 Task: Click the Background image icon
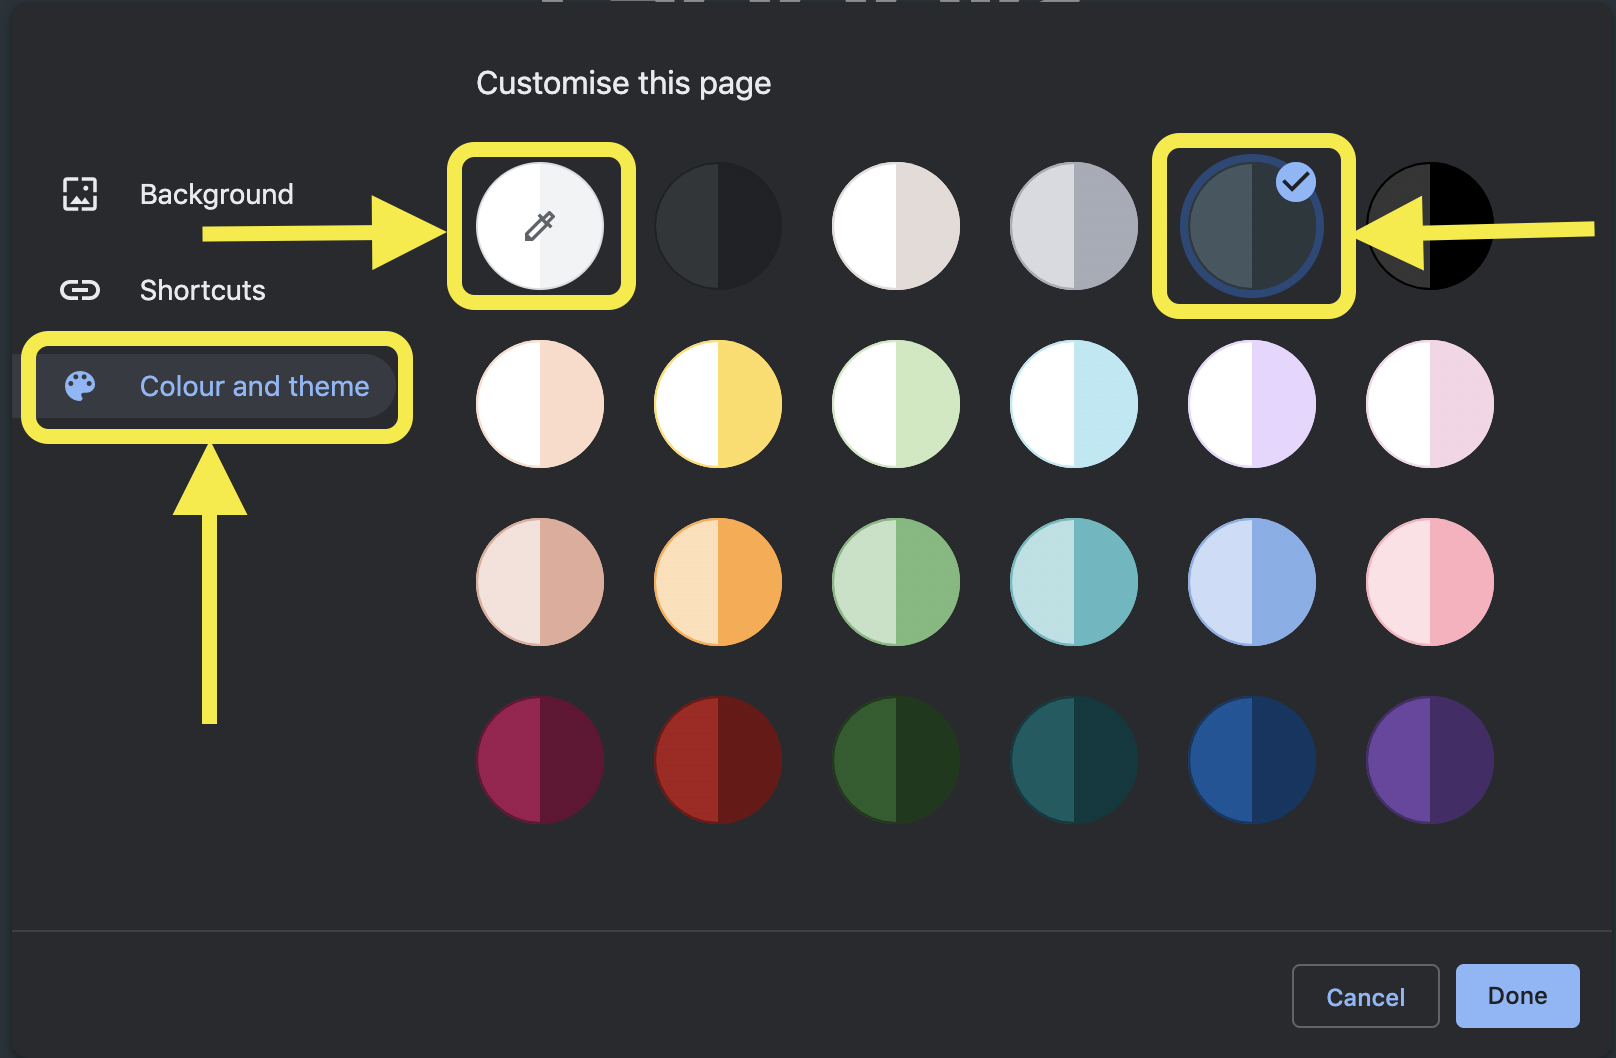[80, 194]
